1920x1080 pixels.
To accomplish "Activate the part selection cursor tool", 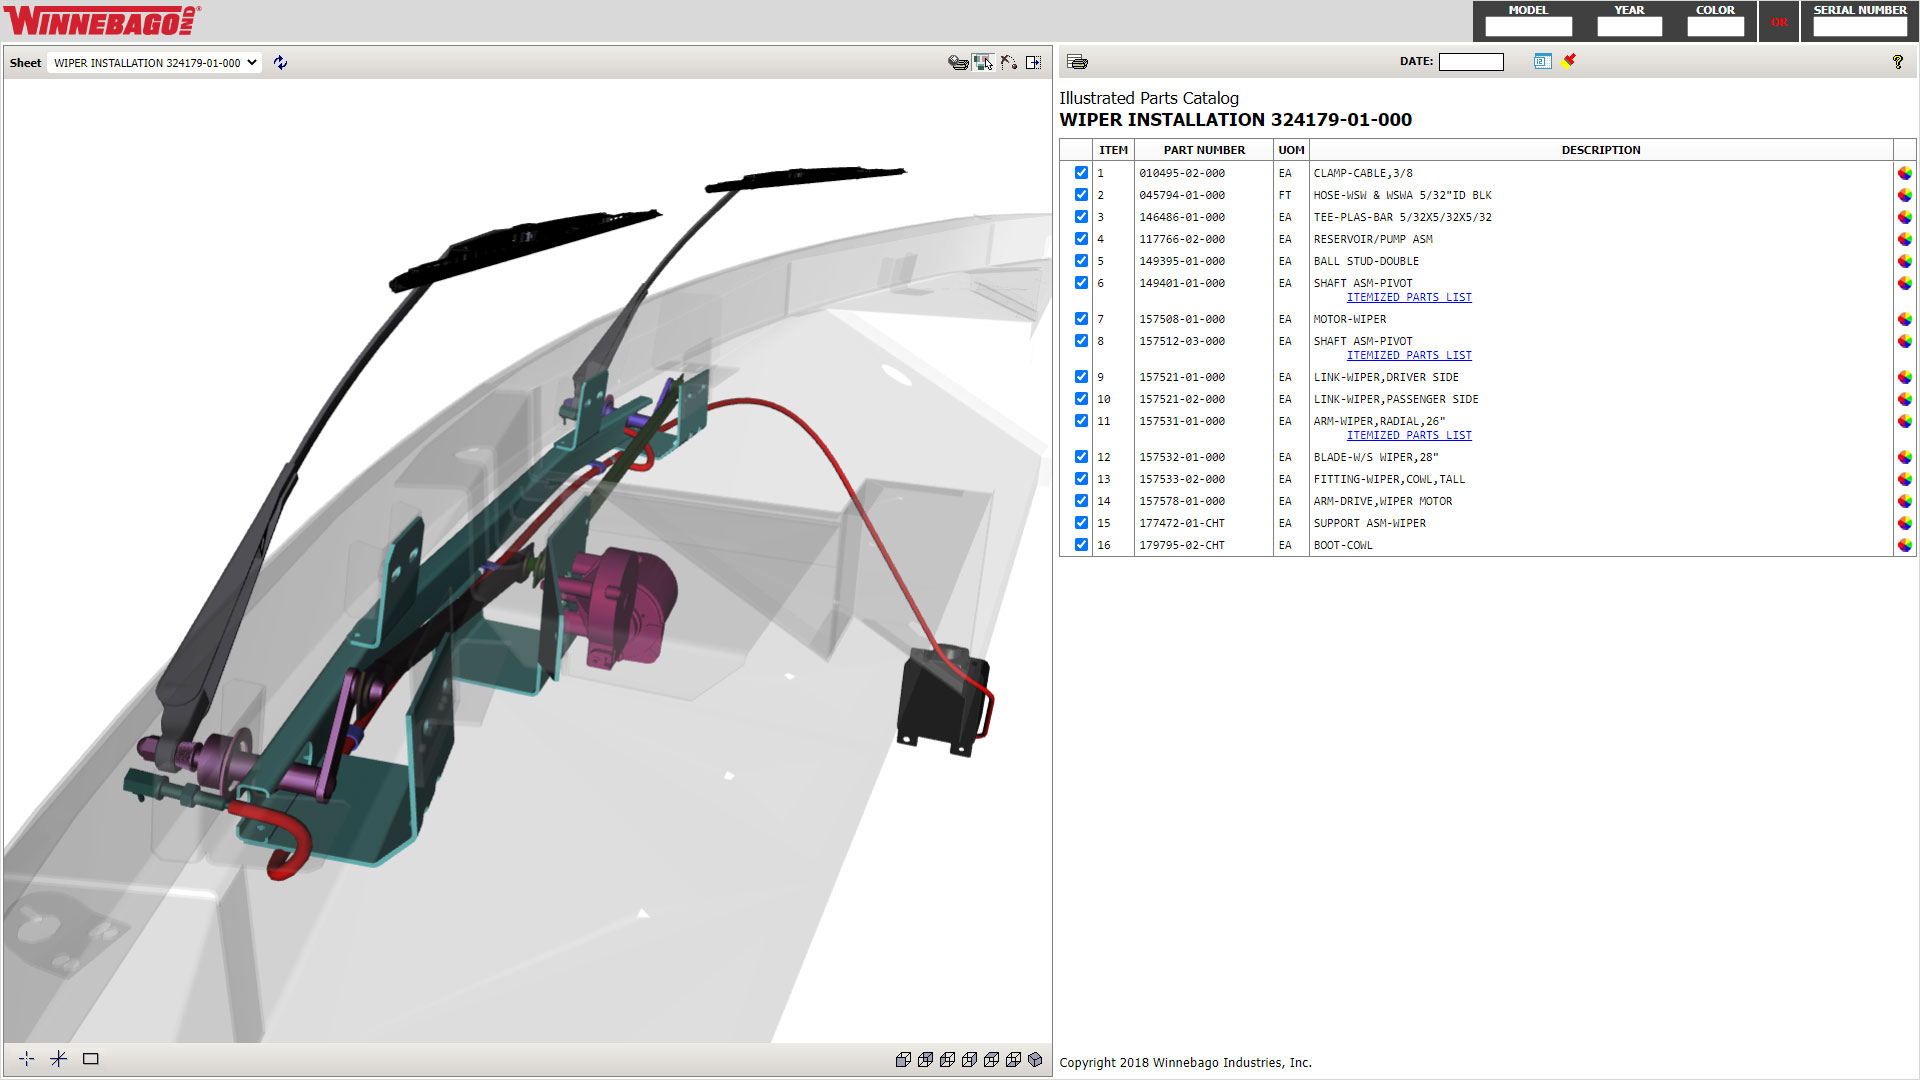I will pyautogui.click(x=983, y=62).
